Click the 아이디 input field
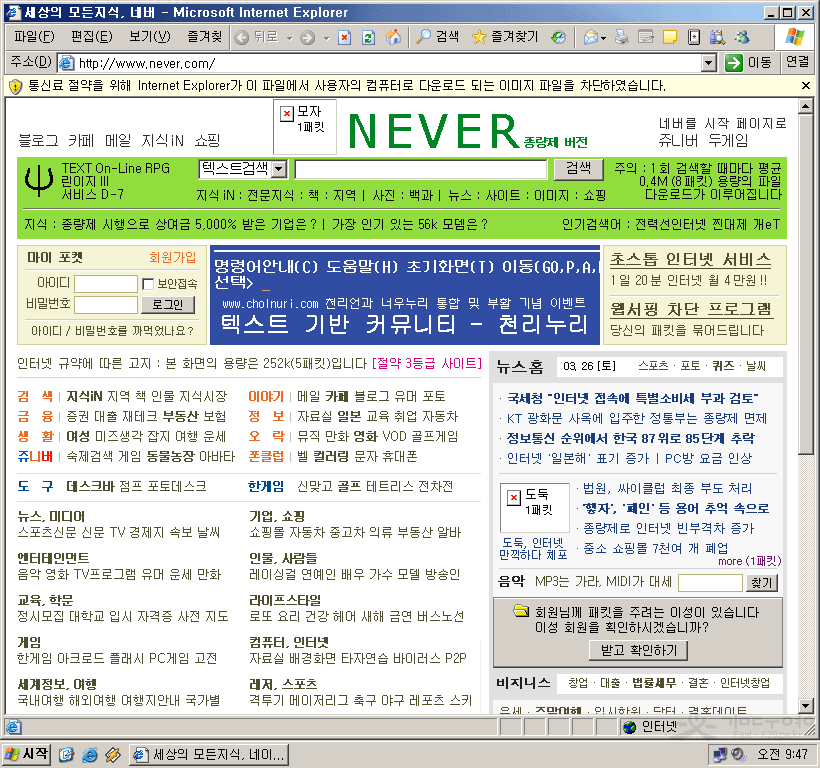This screenshot has height=768, width=820. click(x=106, y=284)
